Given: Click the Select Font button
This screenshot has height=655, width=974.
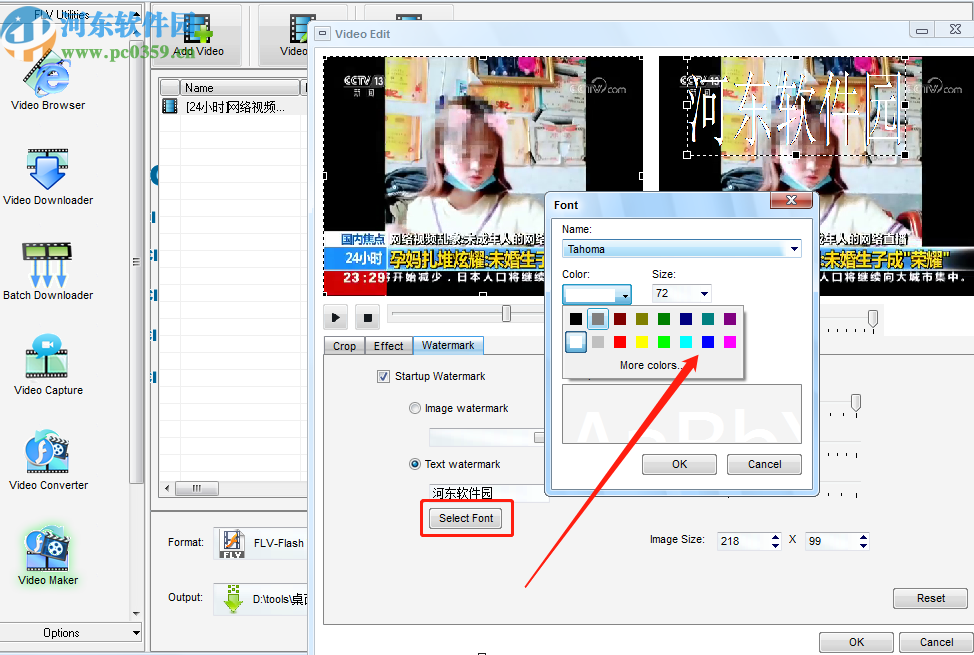Looking at the screenshot, I should [x=466, y=518].
